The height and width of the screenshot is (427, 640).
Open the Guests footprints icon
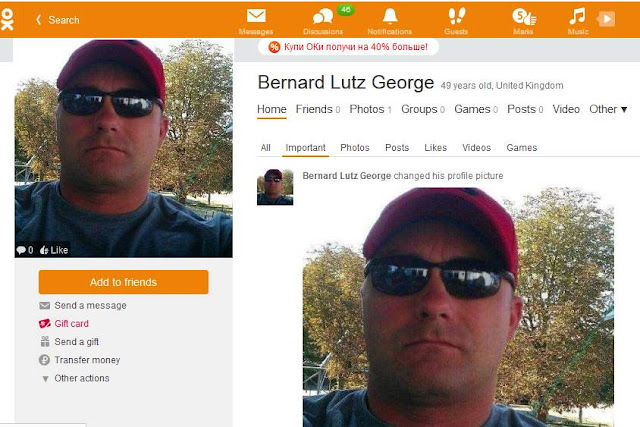point(456,16)
